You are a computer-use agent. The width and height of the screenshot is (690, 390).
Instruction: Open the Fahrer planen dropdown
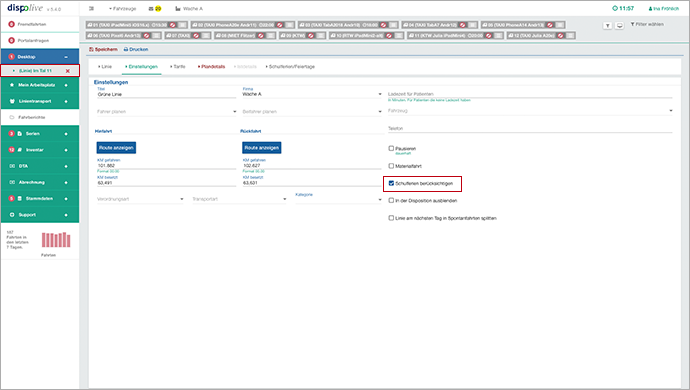166,112
